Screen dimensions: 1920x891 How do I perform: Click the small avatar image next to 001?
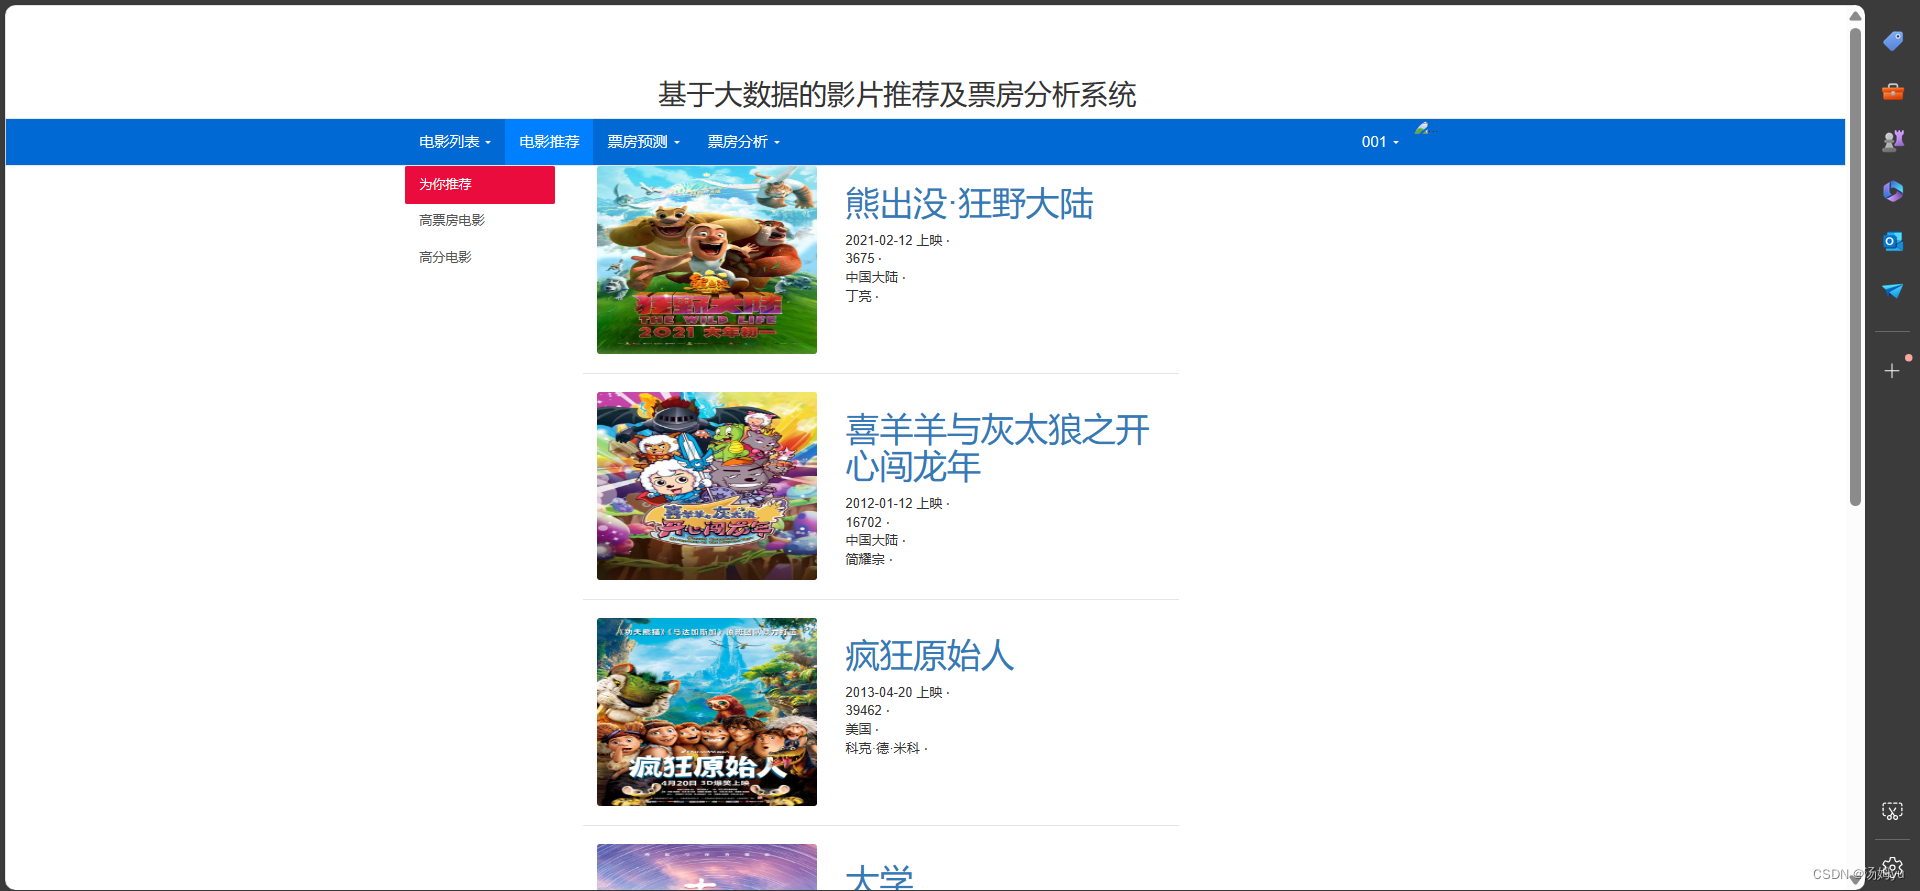1421,128
